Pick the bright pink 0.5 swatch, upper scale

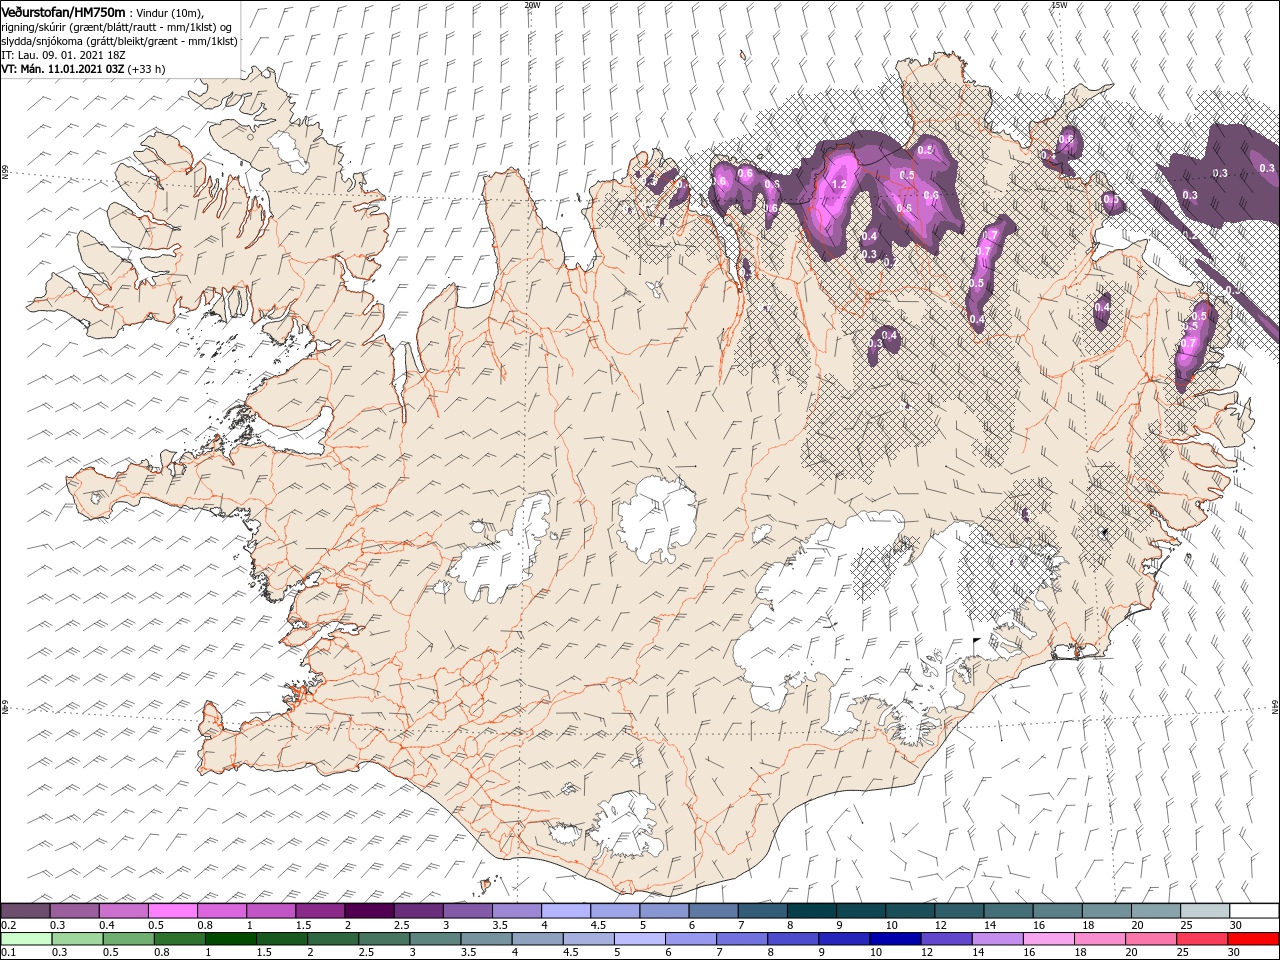(x=172, y=910)
